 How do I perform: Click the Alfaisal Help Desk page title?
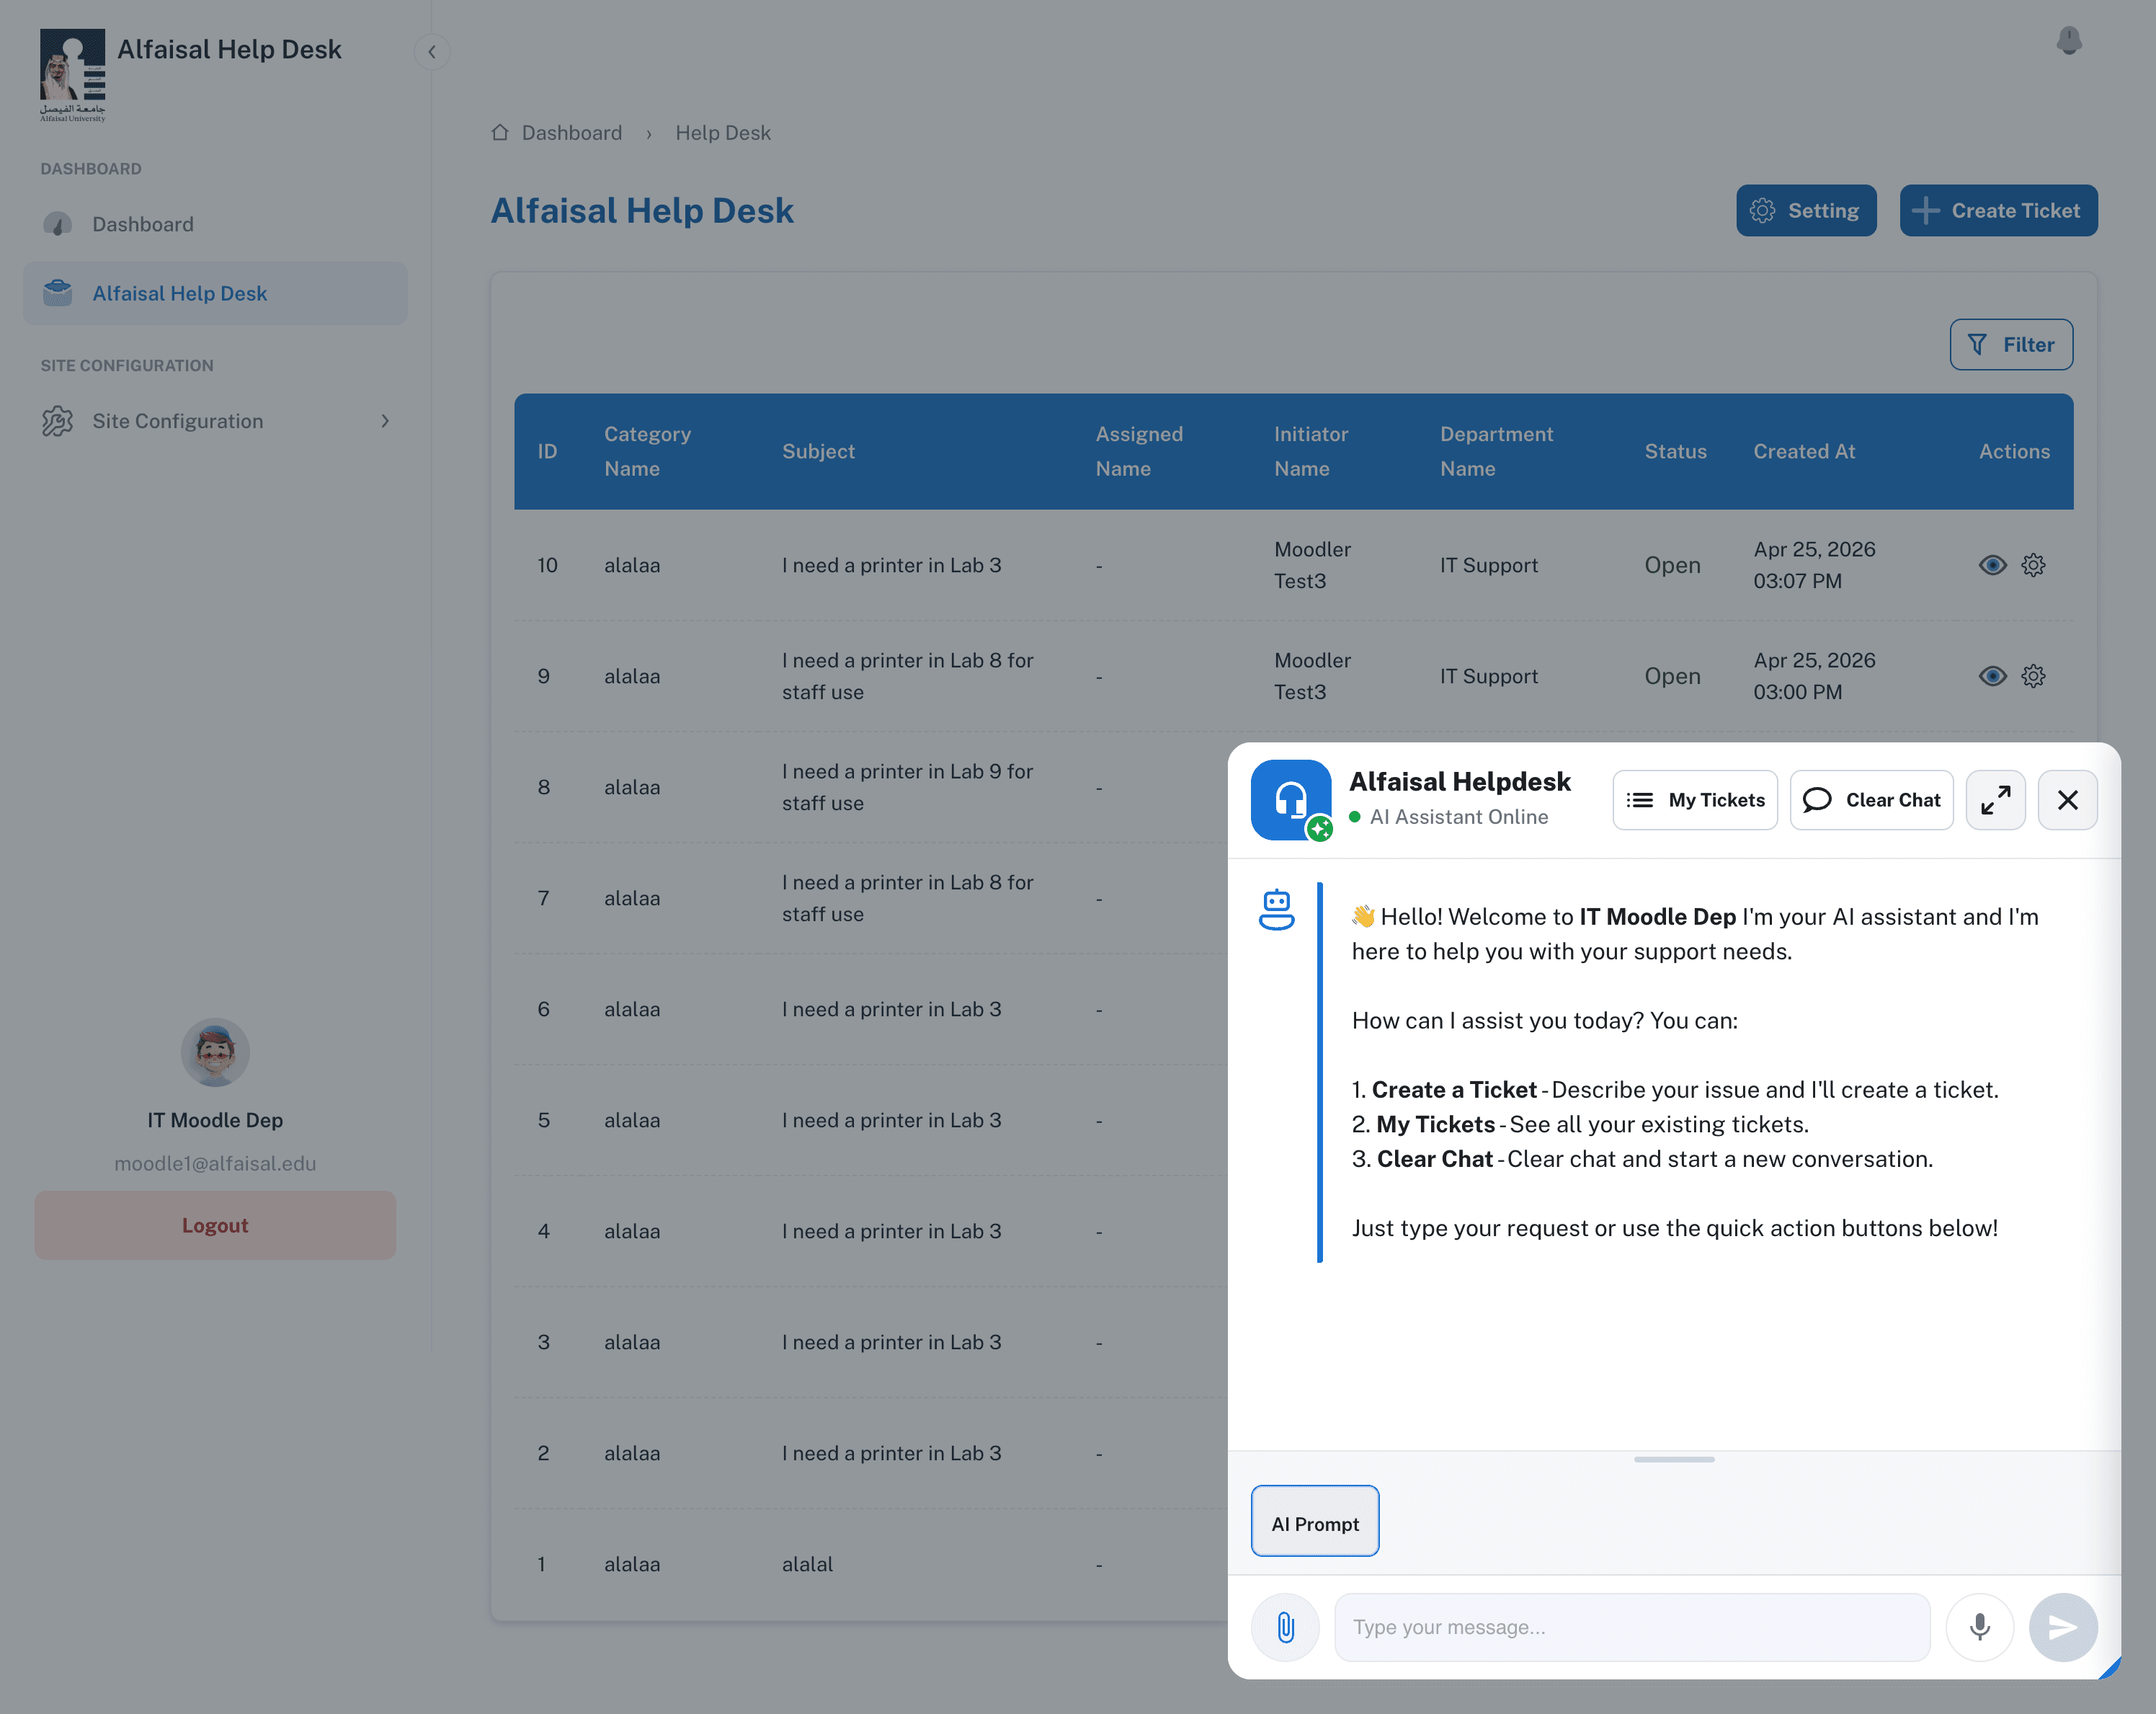point(642,211)
